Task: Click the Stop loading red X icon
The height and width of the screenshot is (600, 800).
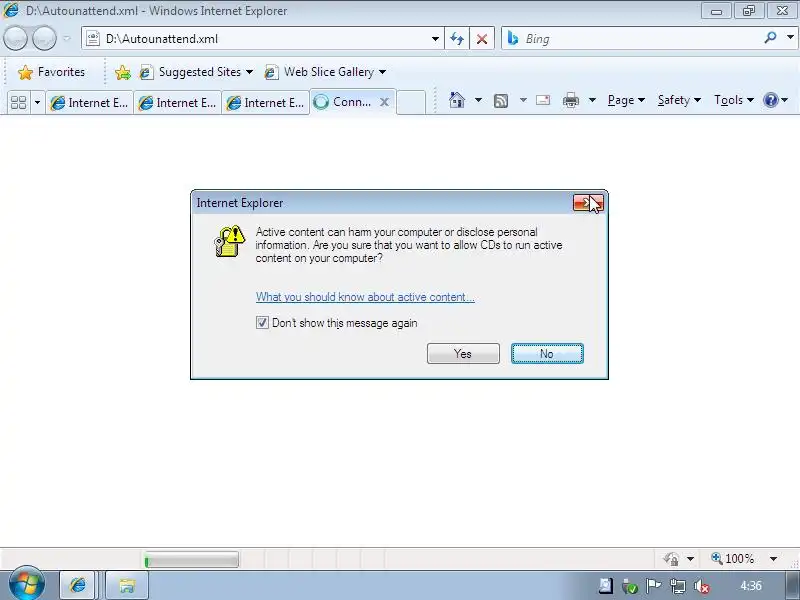Action: pos(482,39)
